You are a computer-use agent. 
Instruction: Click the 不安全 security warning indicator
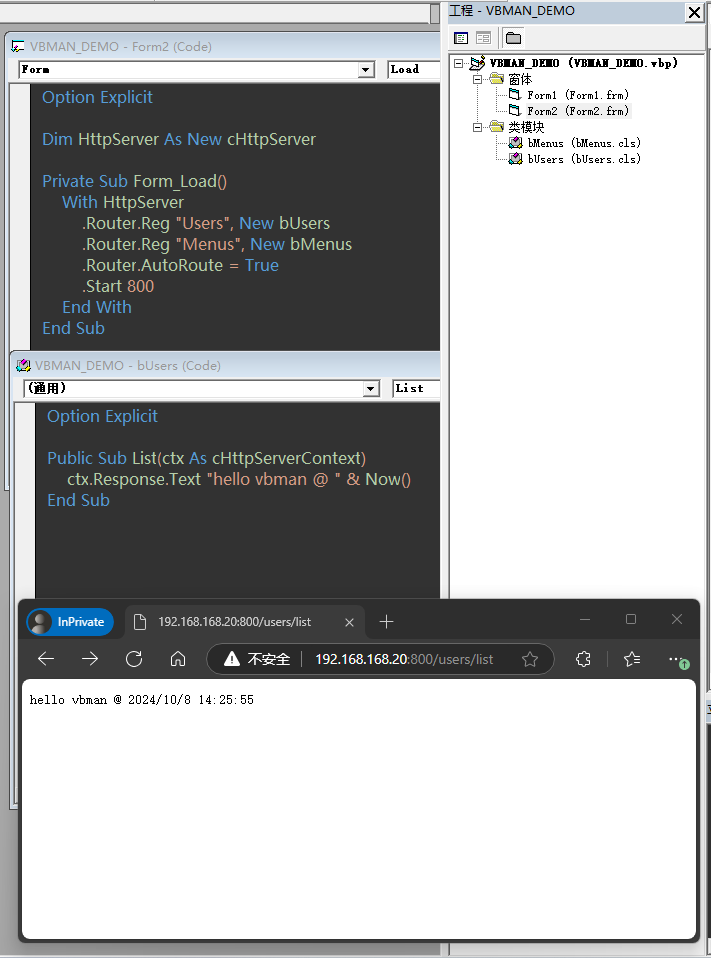point(257,659)
